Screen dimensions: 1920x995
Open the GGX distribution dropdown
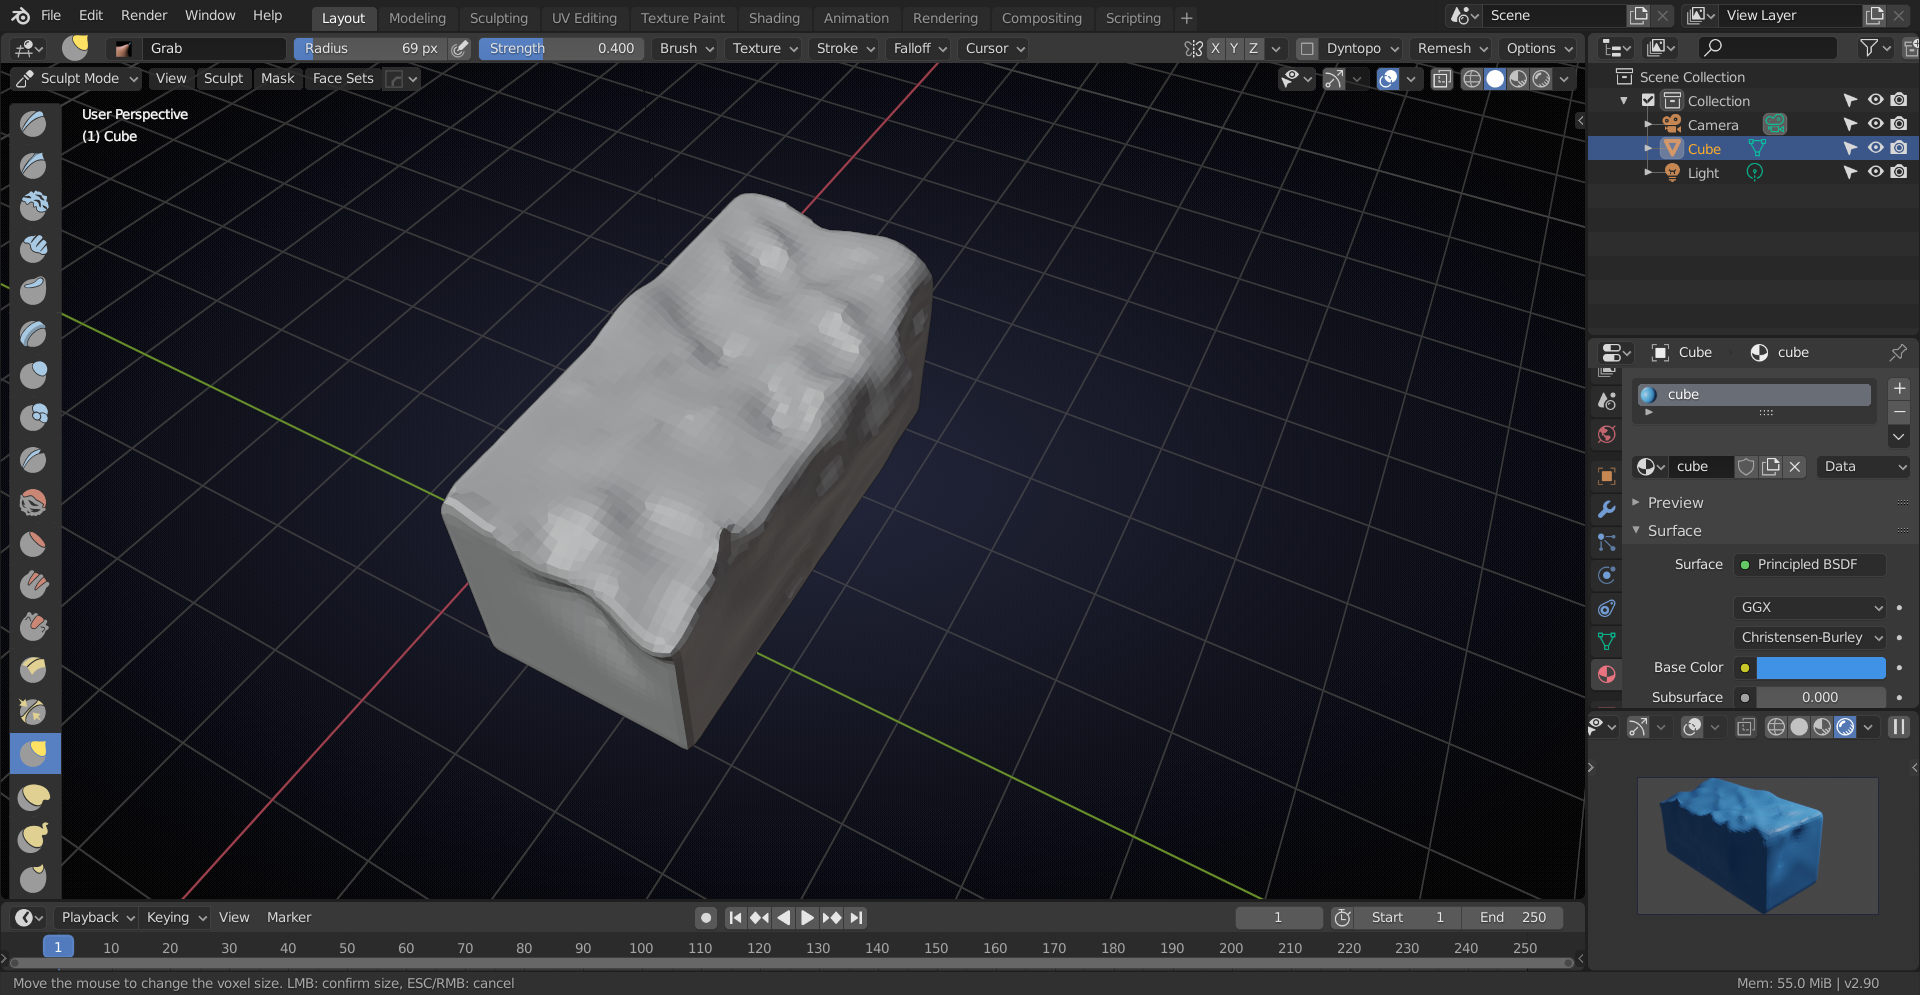pos(1810,607)
